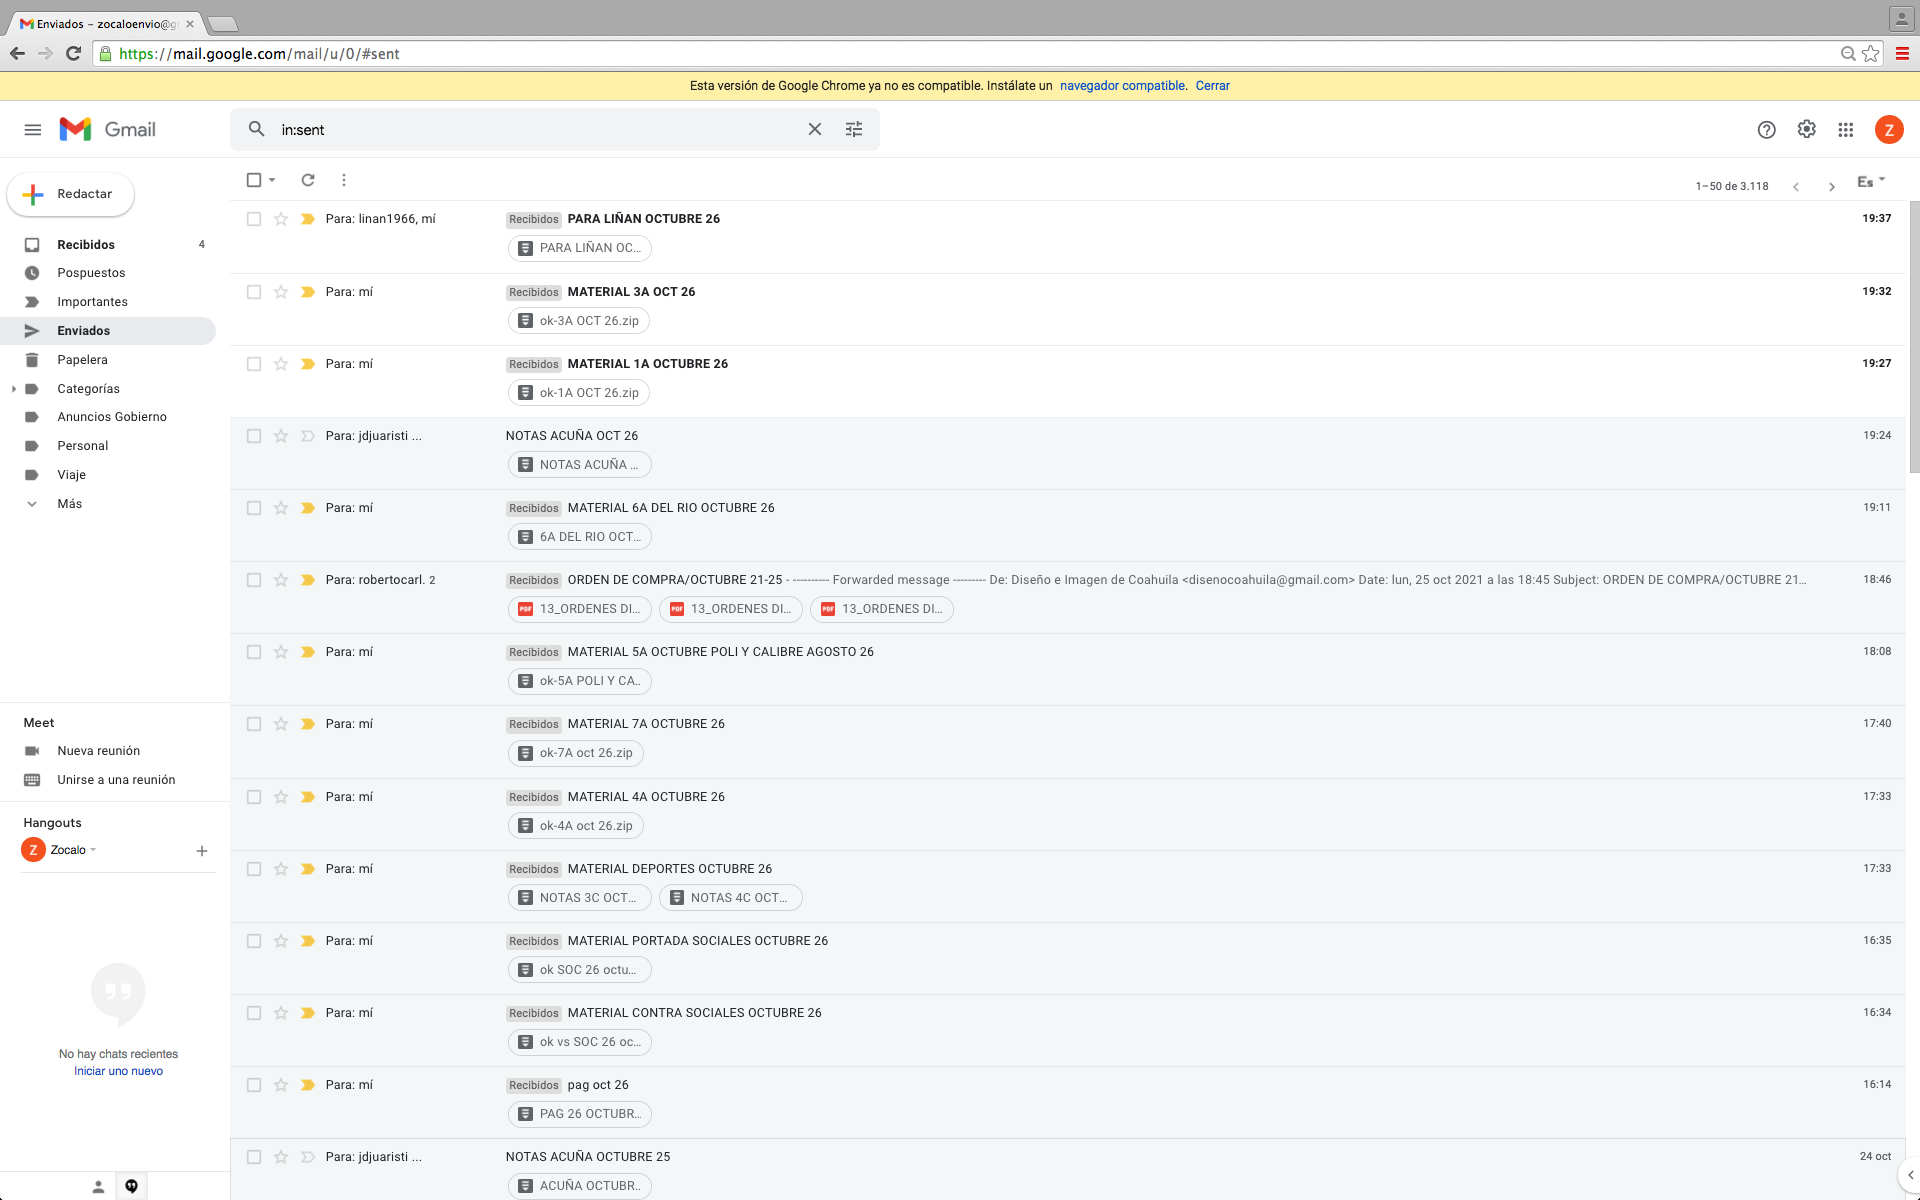
Task: Add a new Hangouts contact plus icon
Action: coord(202,851)
